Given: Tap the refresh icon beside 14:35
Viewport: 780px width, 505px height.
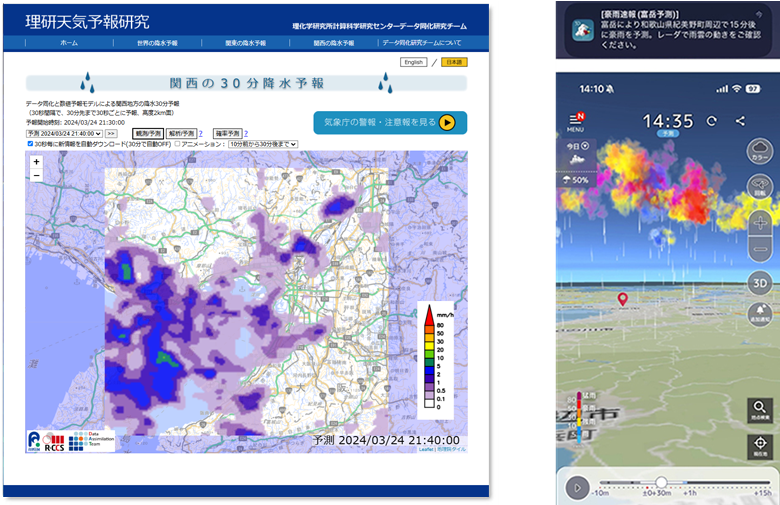Looking at the screenshot, I should click(x=711, y=121).
